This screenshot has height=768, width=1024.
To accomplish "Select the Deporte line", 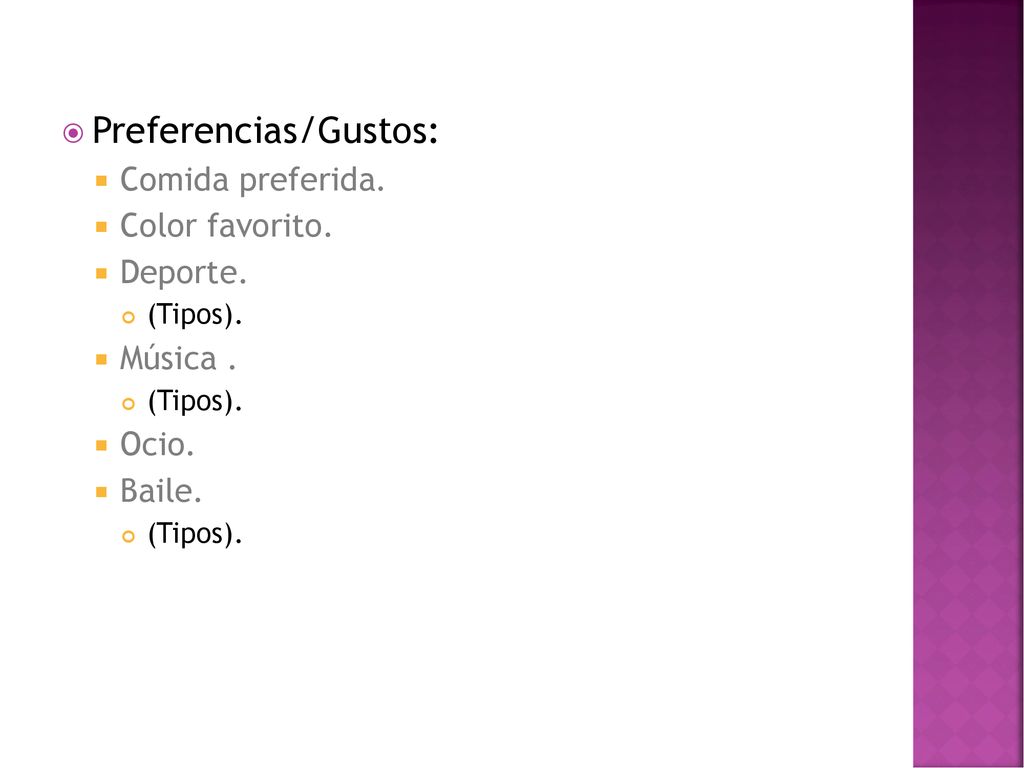I will [x=184, y=273].
